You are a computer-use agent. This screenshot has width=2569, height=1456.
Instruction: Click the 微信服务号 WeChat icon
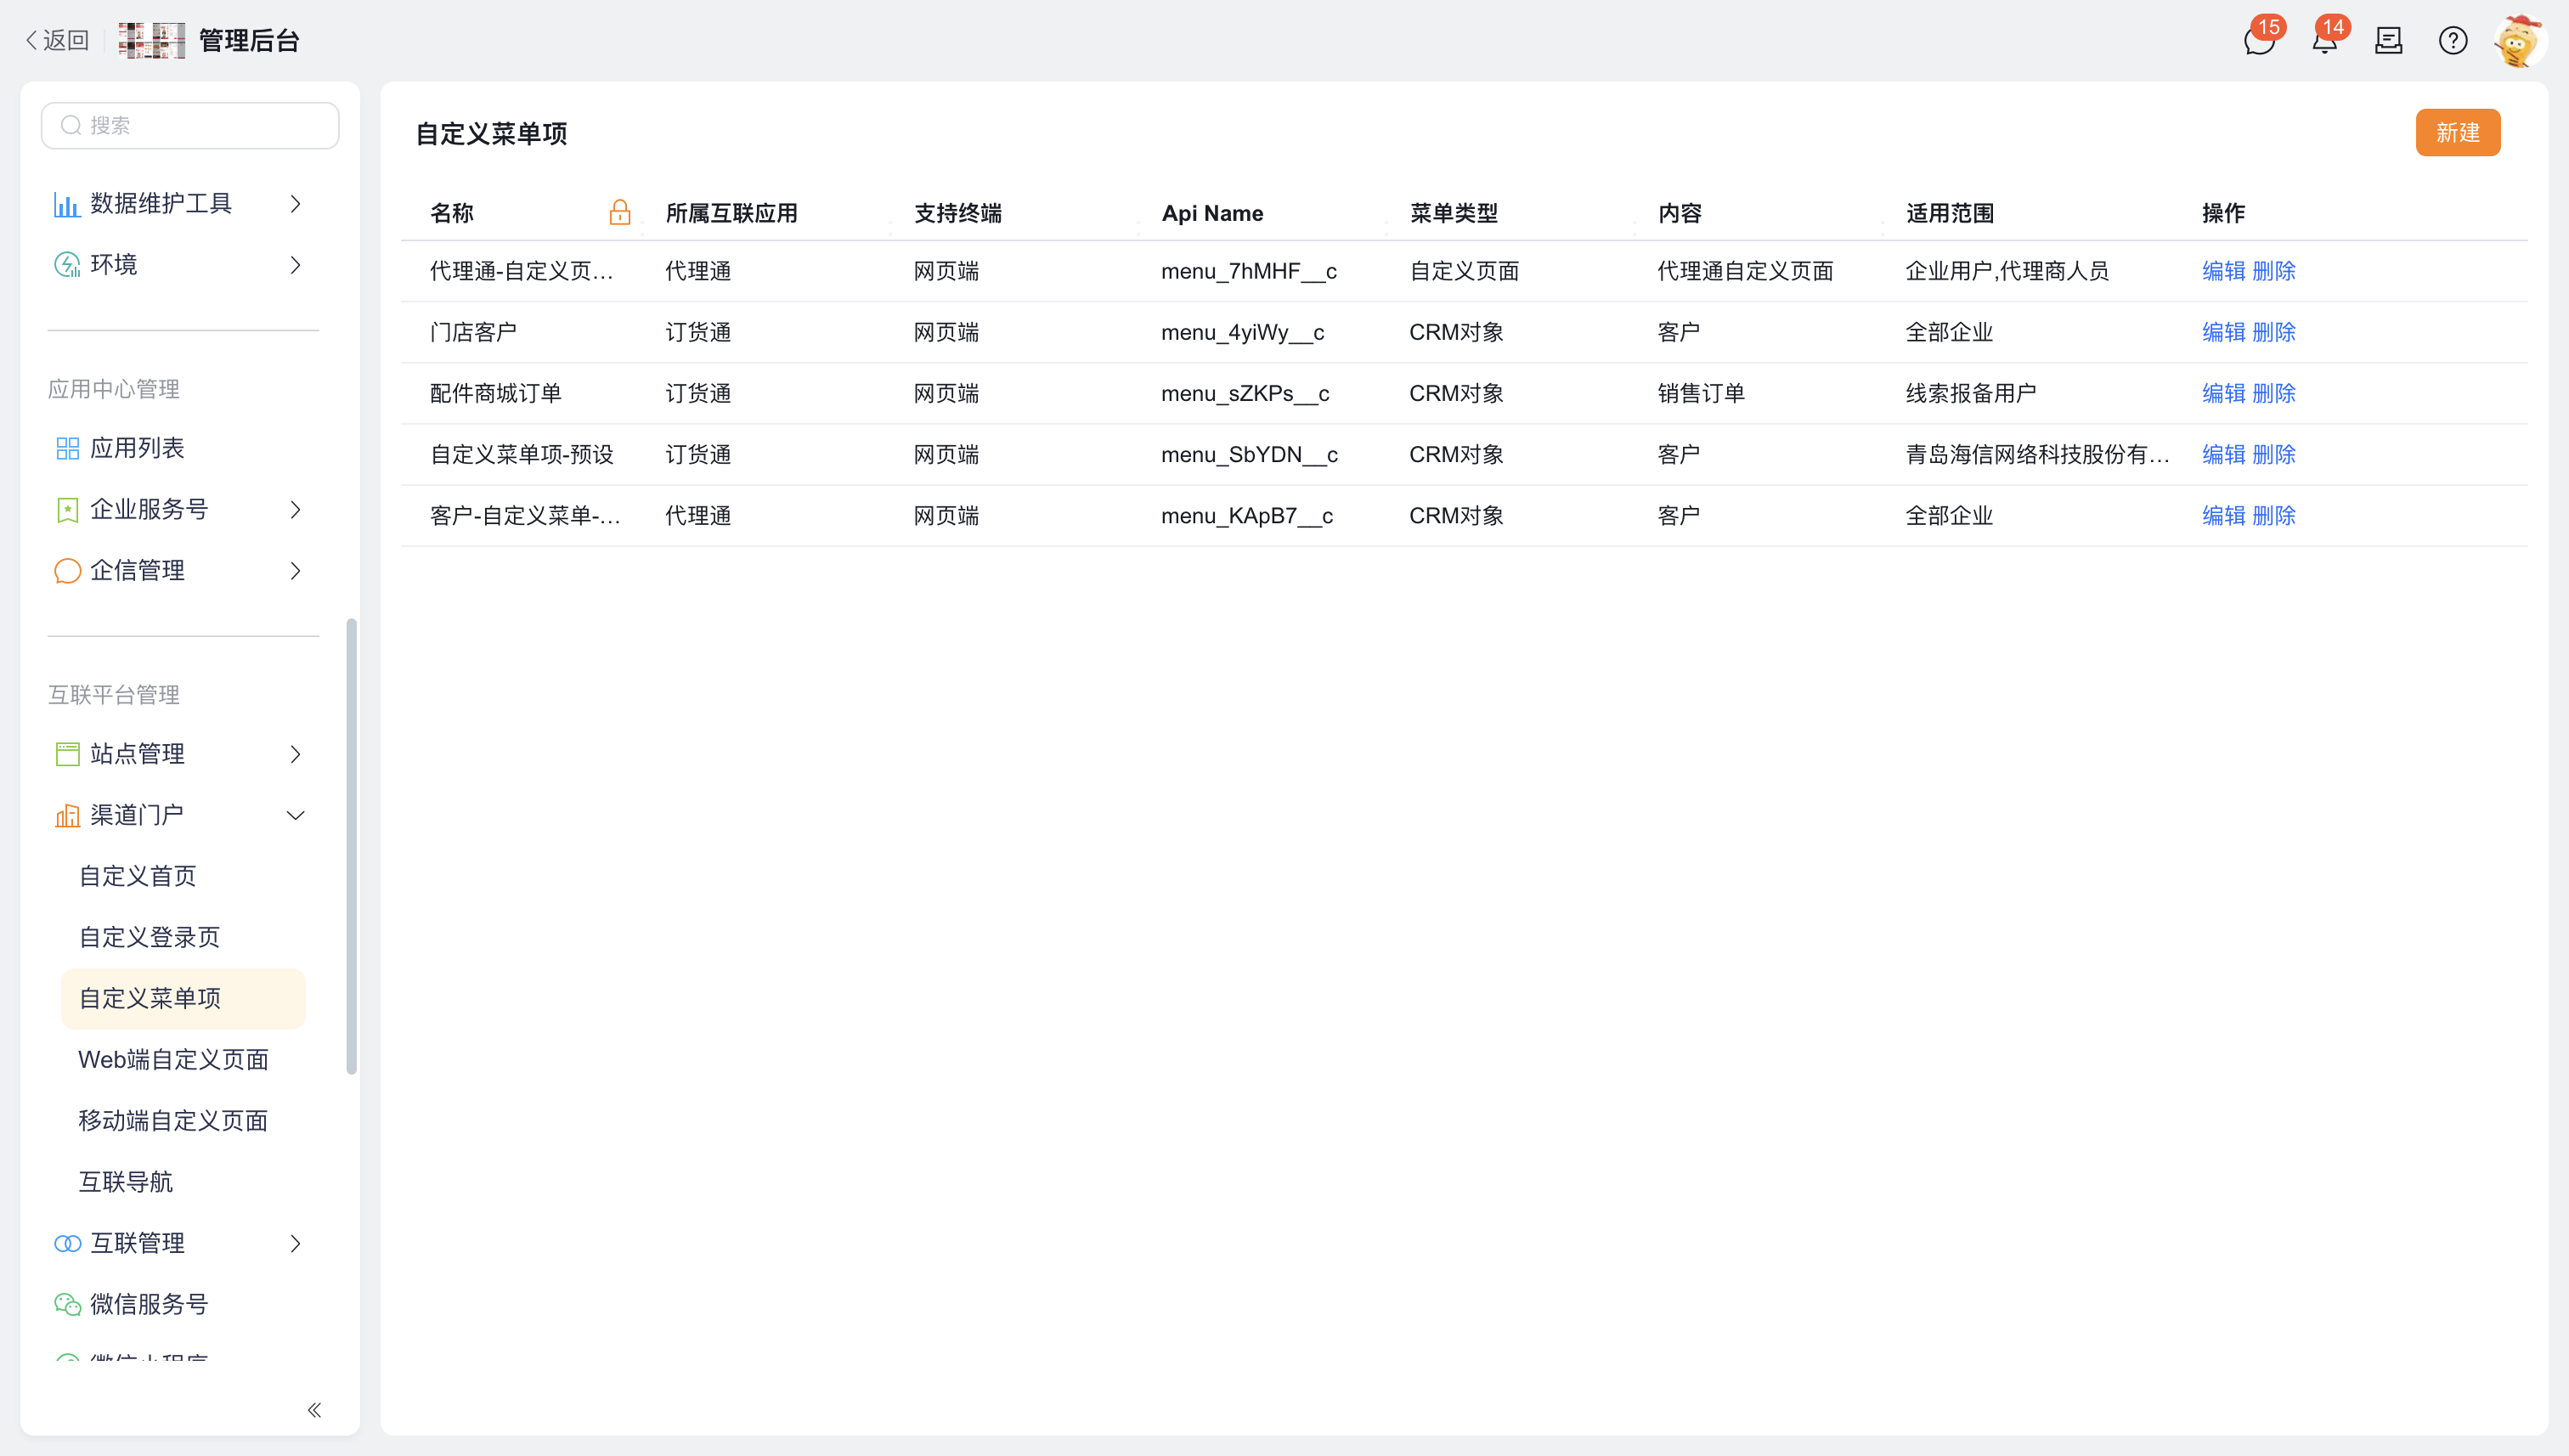tap(67, 1304)
